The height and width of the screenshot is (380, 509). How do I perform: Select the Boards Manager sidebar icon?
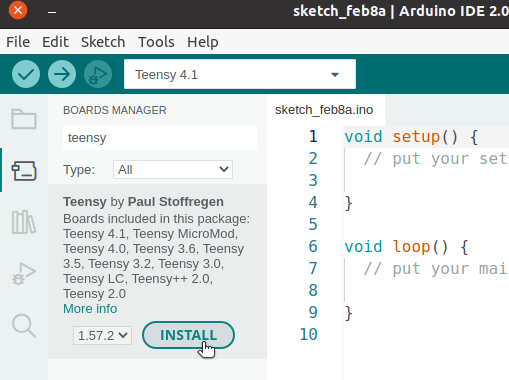pyautogui.click(x=24, y=171)
